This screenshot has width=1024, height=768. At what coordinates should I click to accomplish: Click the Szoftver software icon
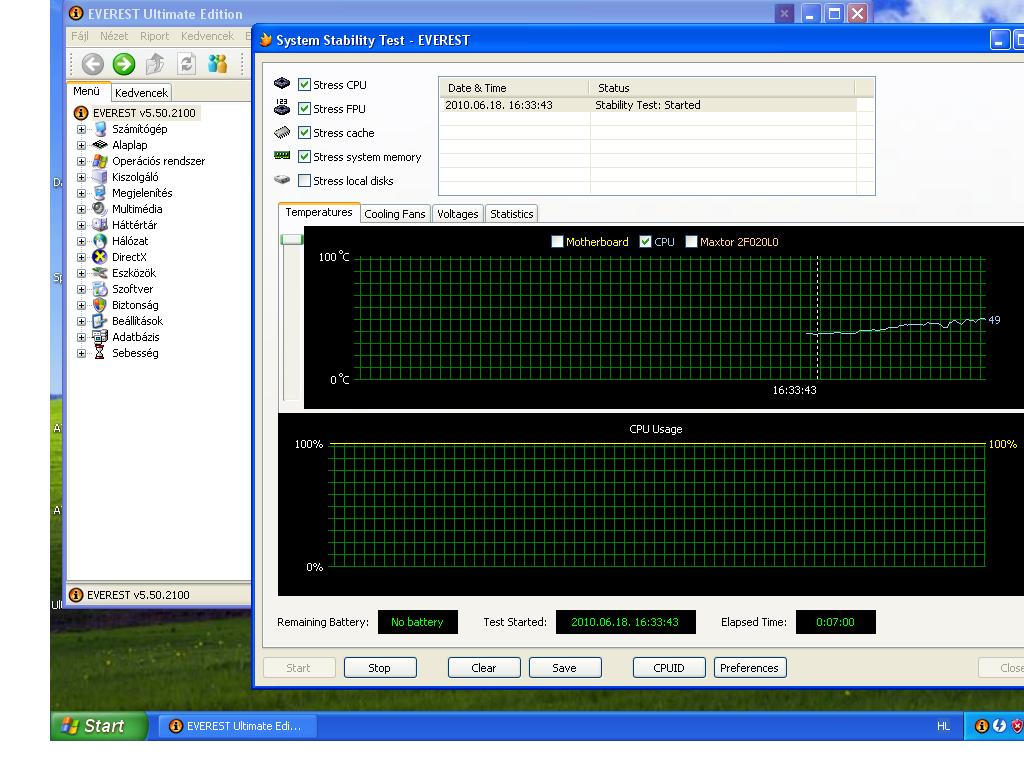[100, 289]
